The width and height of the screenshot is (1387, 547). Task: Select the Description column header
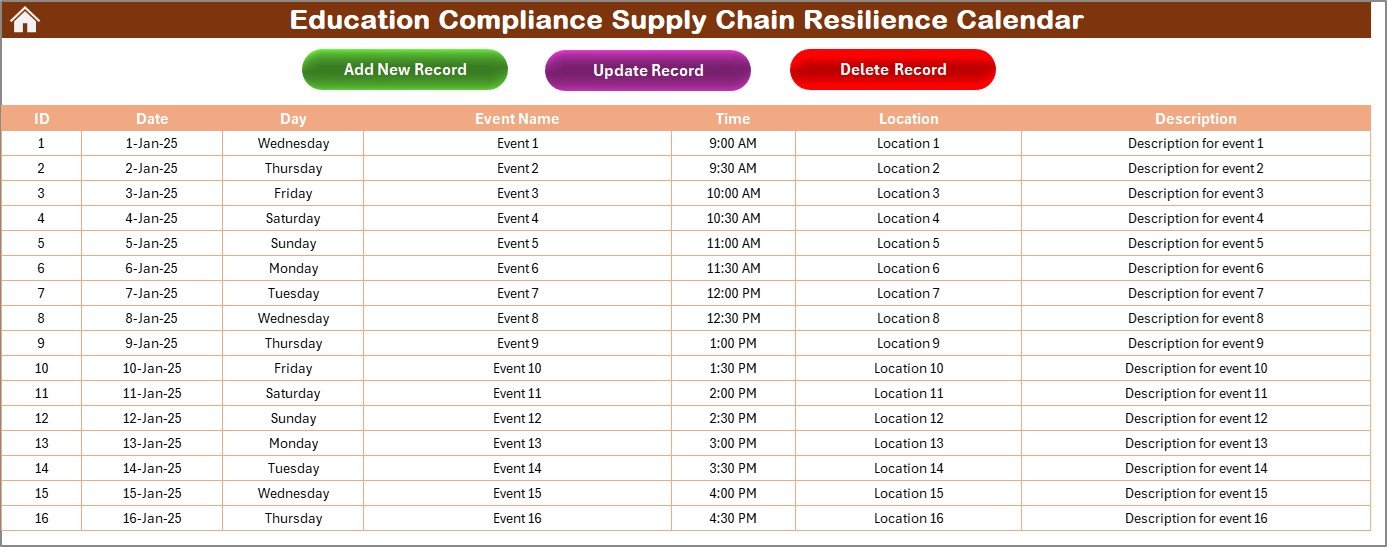1196,118
